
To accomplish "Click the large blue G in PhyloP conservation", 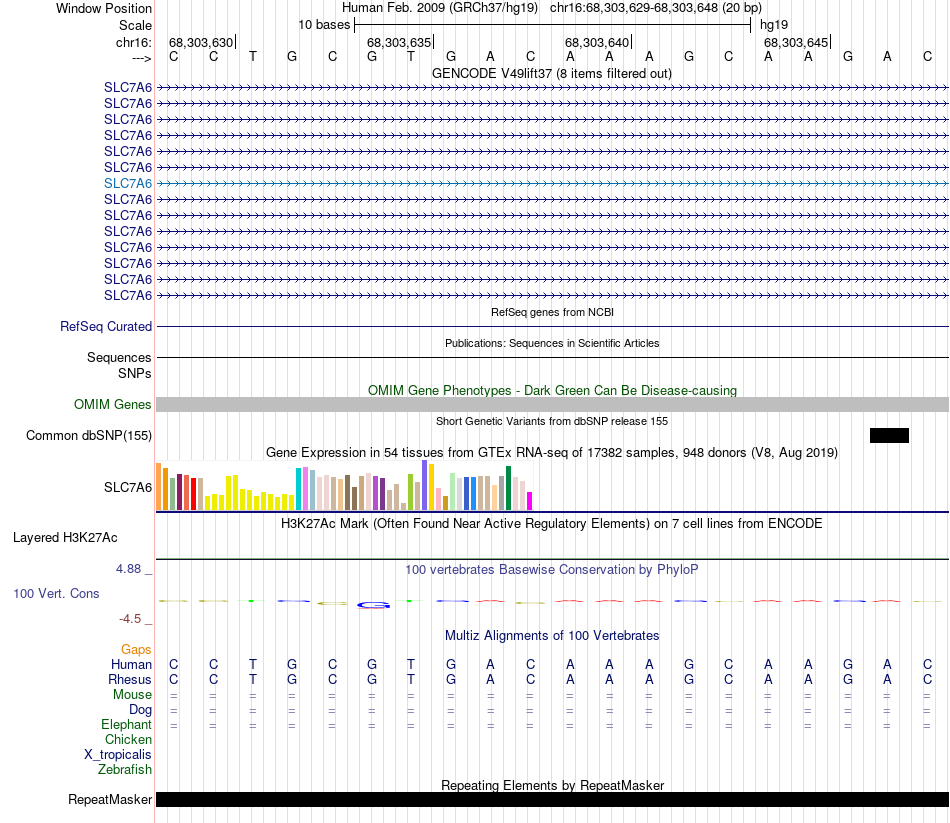I will (x=373, y=604).
